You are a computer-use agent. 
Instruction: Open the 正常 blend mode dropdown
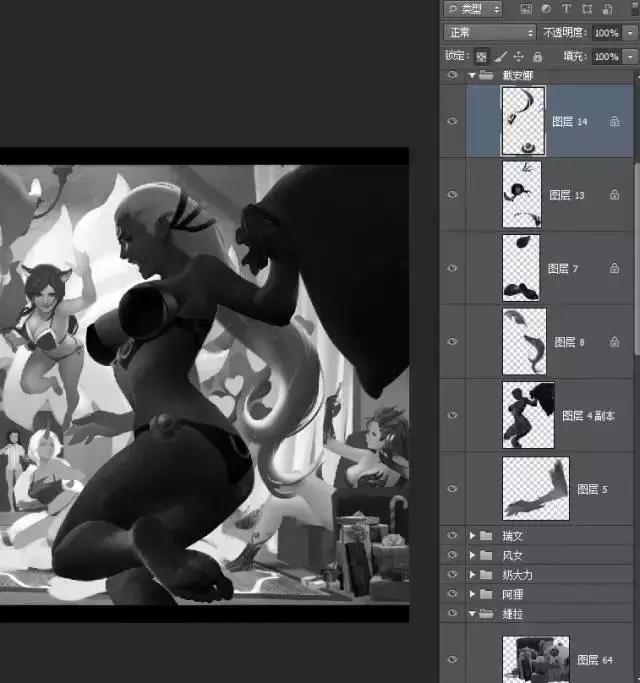(490, 33)
